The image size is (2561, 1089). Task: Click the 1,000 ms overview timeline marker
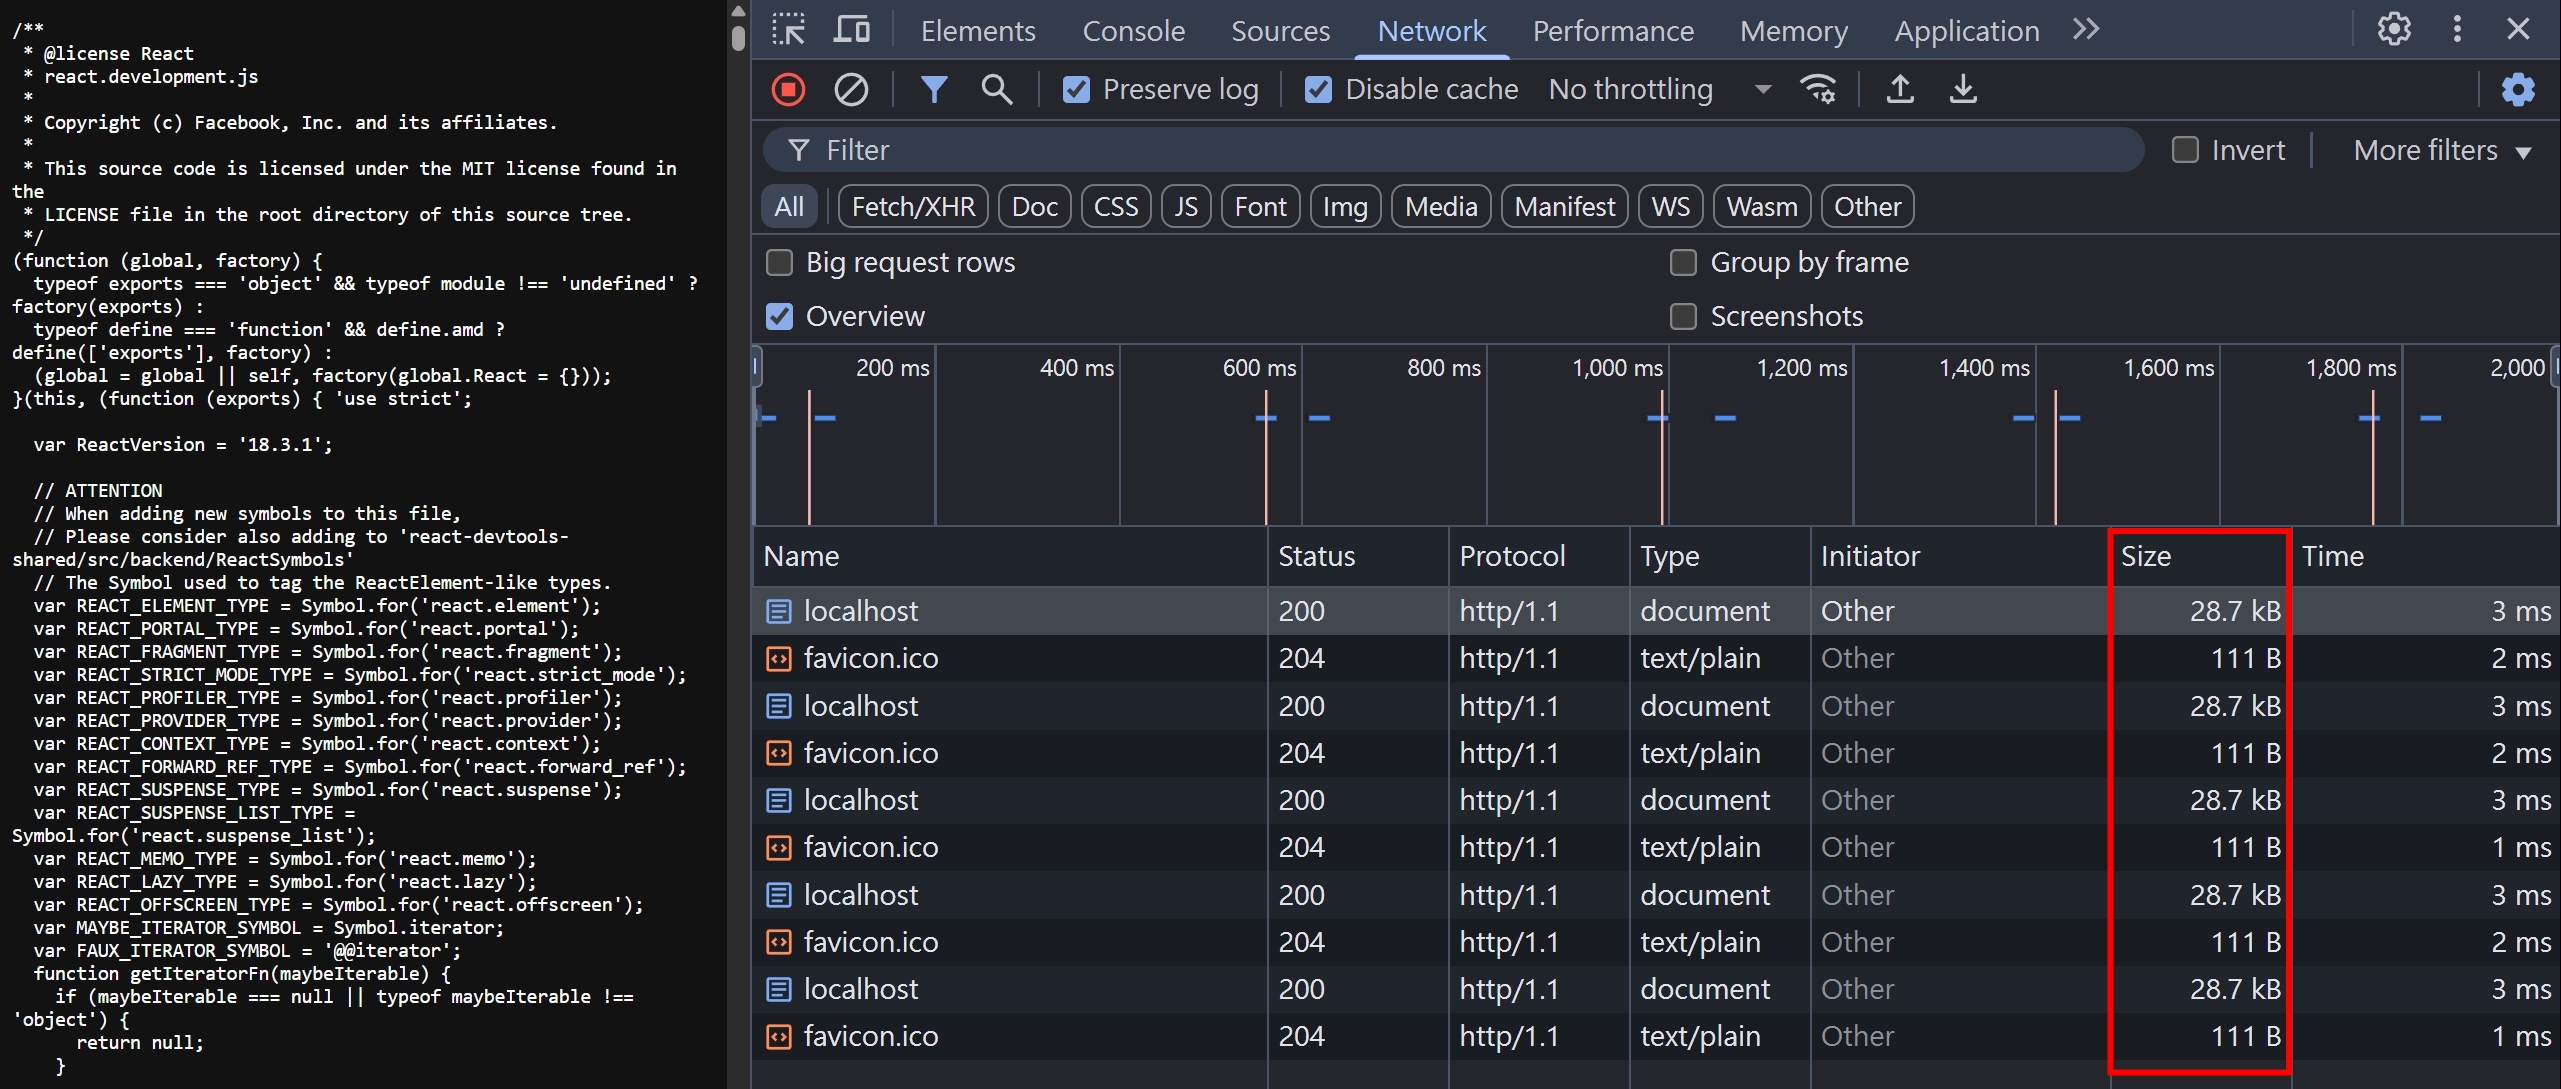[x=1617, y=368]
